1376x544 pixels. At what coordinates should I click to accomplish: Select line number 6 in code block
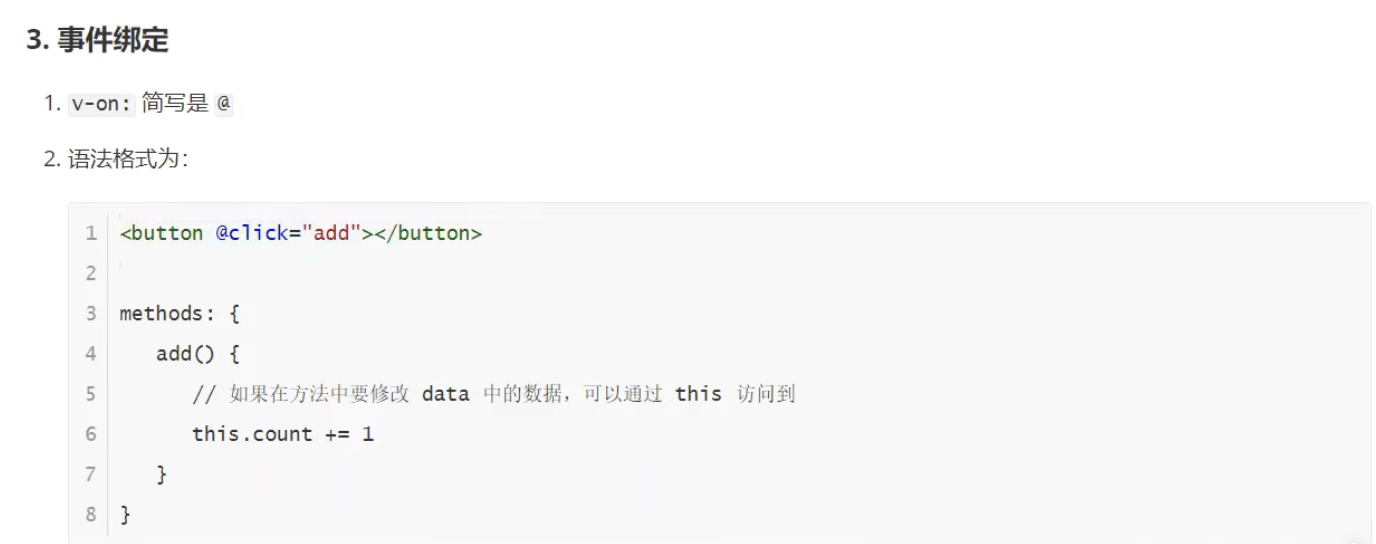[91, 434]
